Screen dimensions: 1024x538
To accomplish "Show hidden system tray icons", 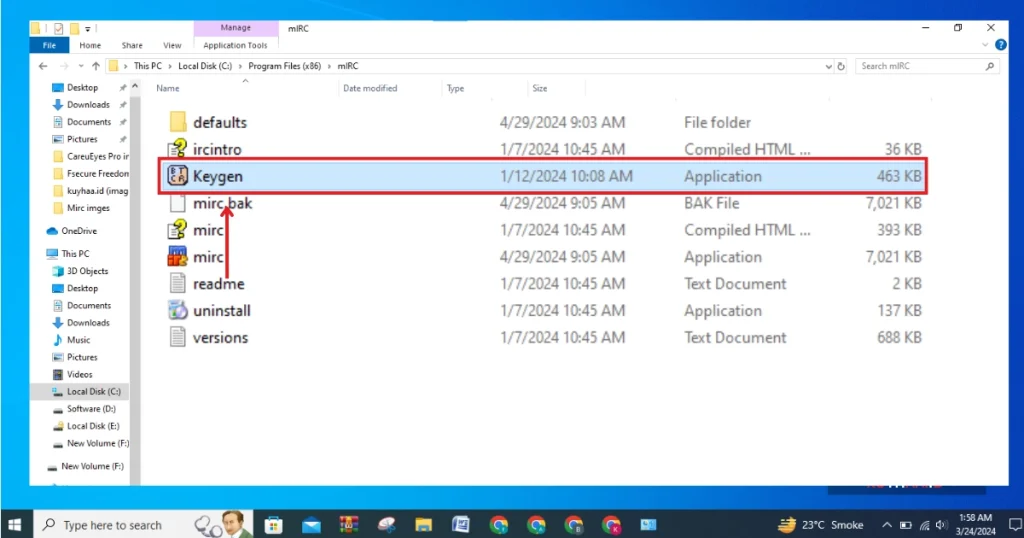I will tap(886, 525).
